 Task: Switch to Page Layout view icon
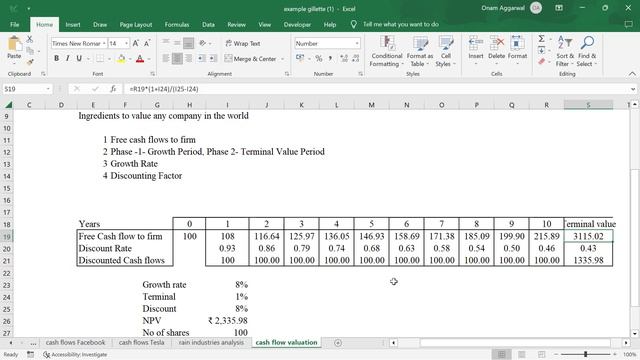click(522, 354)
